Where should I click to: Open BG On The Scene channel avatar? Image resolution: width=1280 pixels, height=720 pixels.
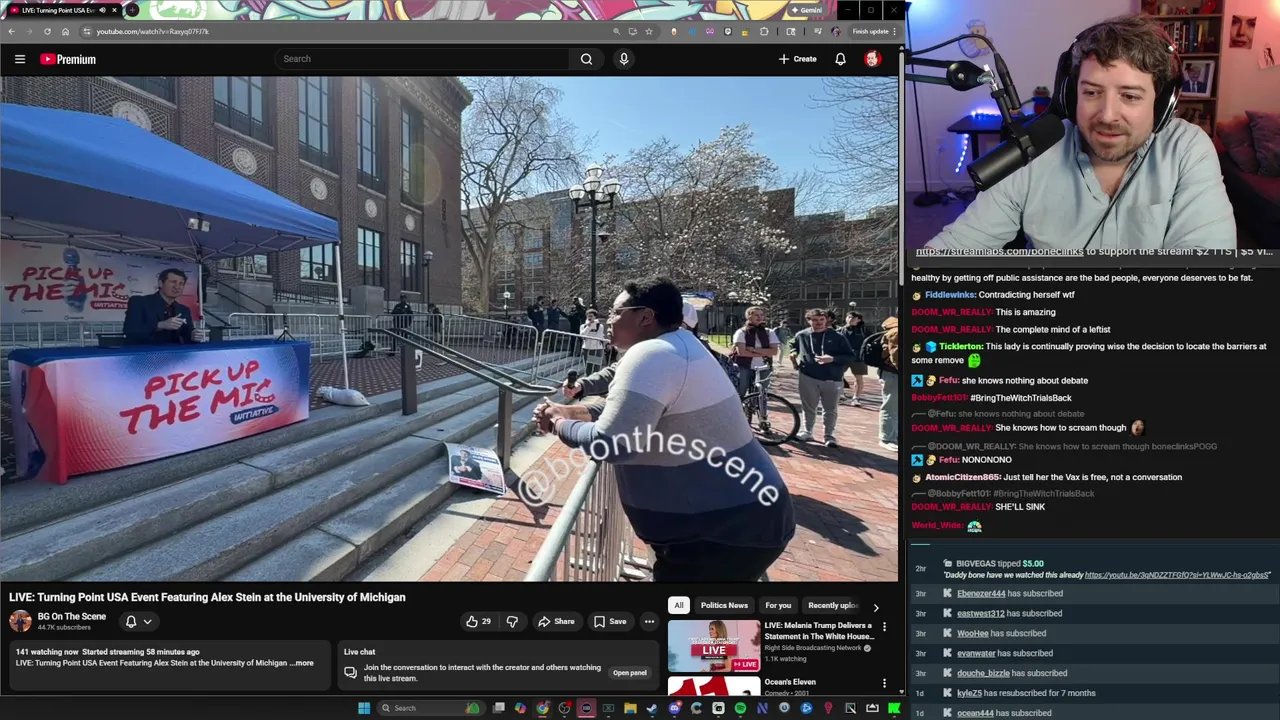20,621
